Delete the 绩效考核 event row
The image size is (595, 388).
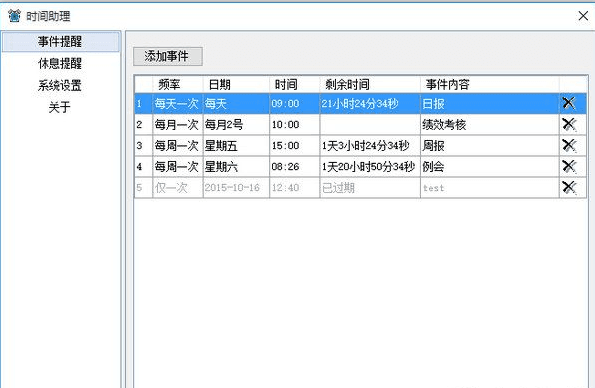click(569, 124)
